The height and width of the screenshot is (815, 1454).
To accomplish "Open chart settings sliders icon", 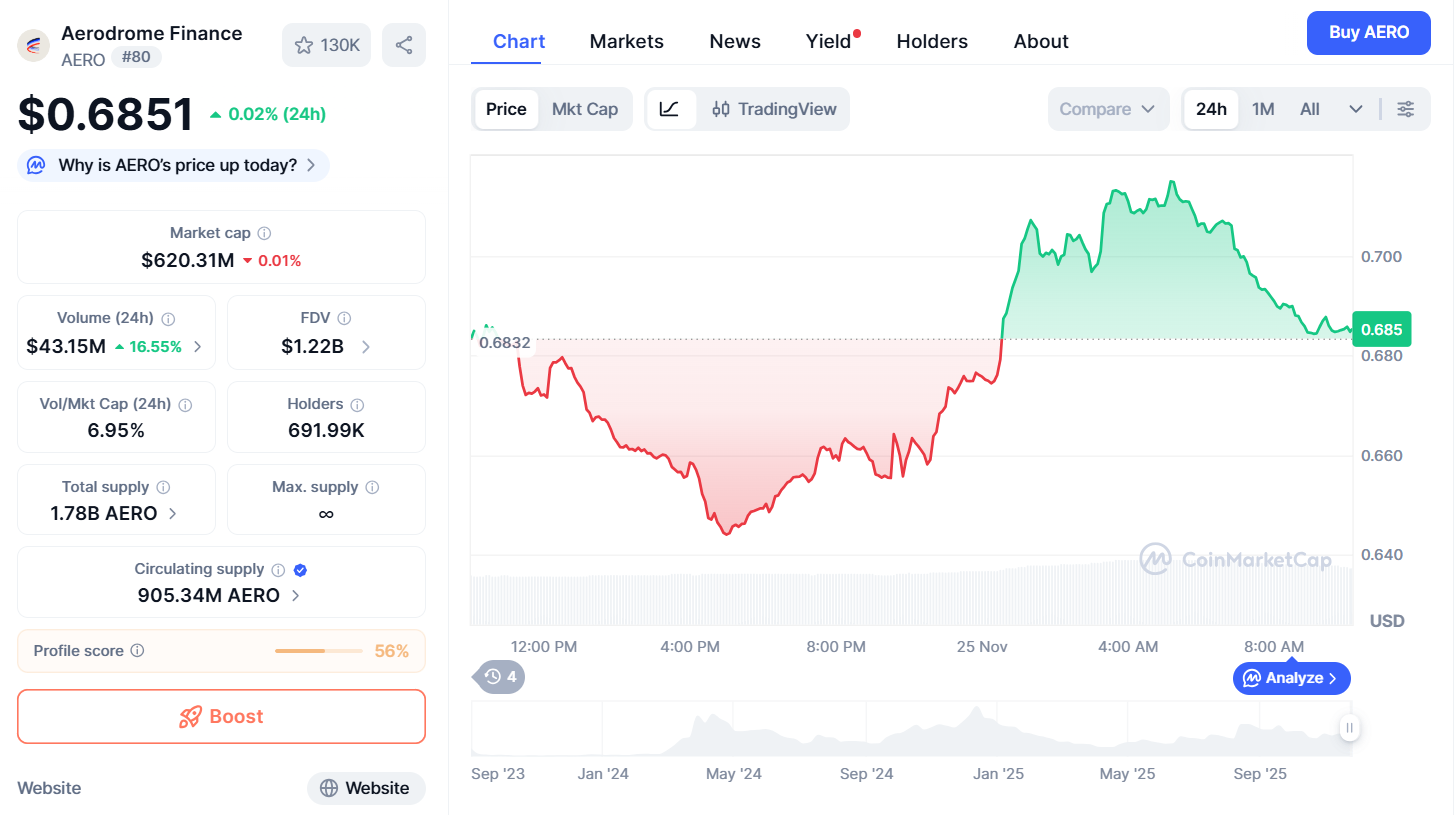I will [1406, 109].
